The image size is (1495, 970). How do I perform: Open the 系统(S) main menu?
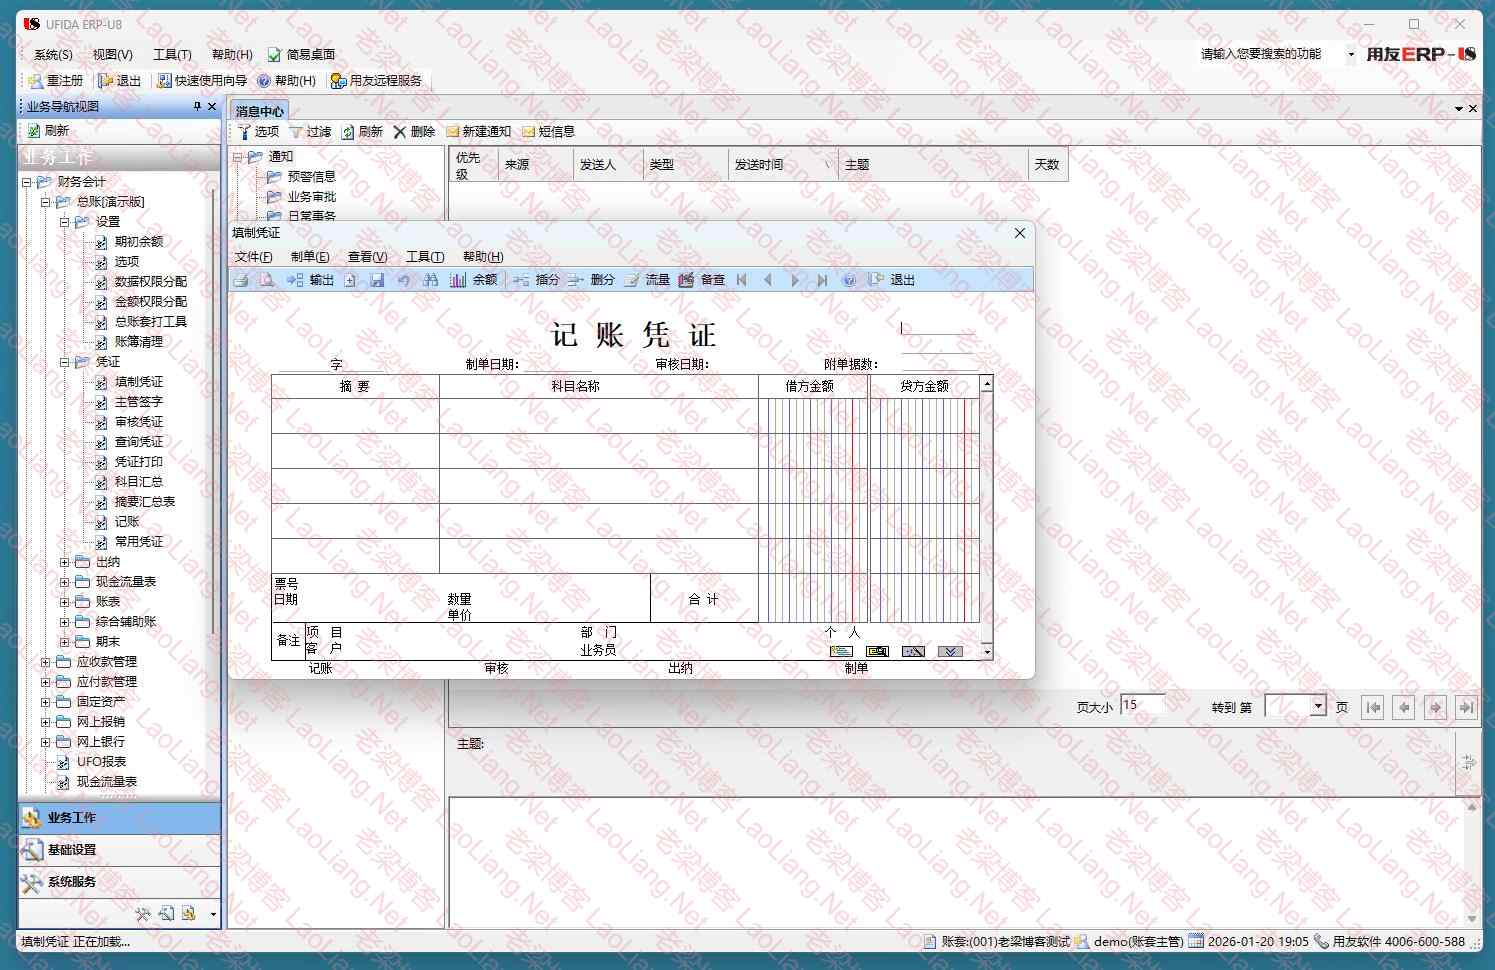click(x=53, y=55)
